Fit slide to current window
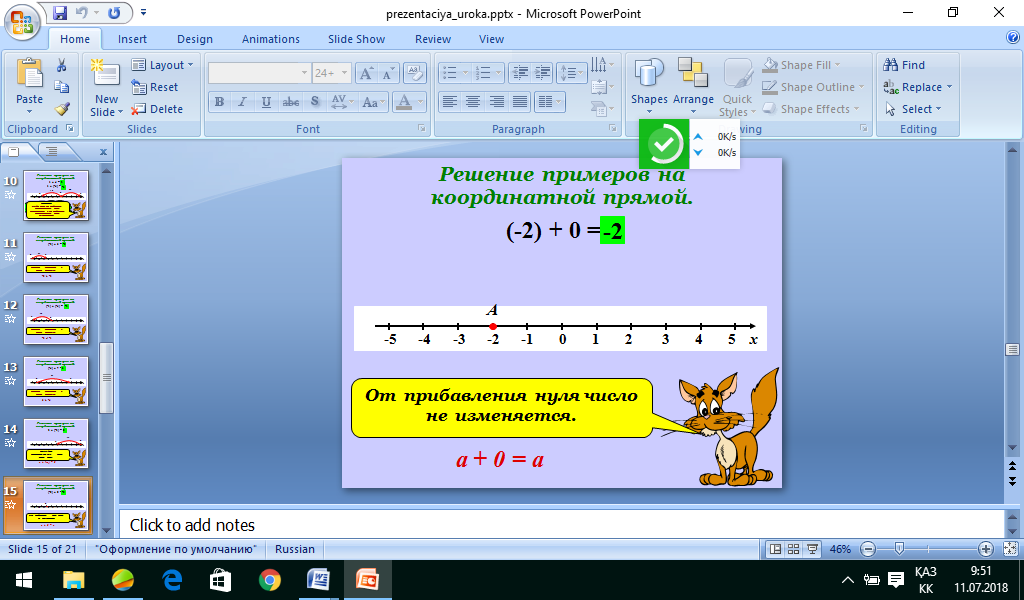Image resolution: width=1024 pixels, height=600 pixels. click(x=1010, y=549)
